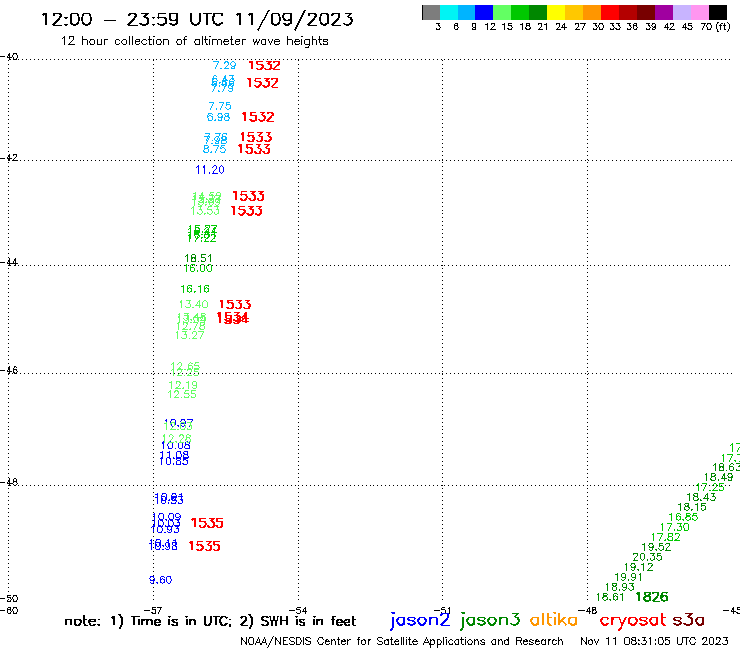The height and width of the screenshot is (650, 740).
Task: Click the '70 (ft)' legend label
Action: click(x=715, y=27)
